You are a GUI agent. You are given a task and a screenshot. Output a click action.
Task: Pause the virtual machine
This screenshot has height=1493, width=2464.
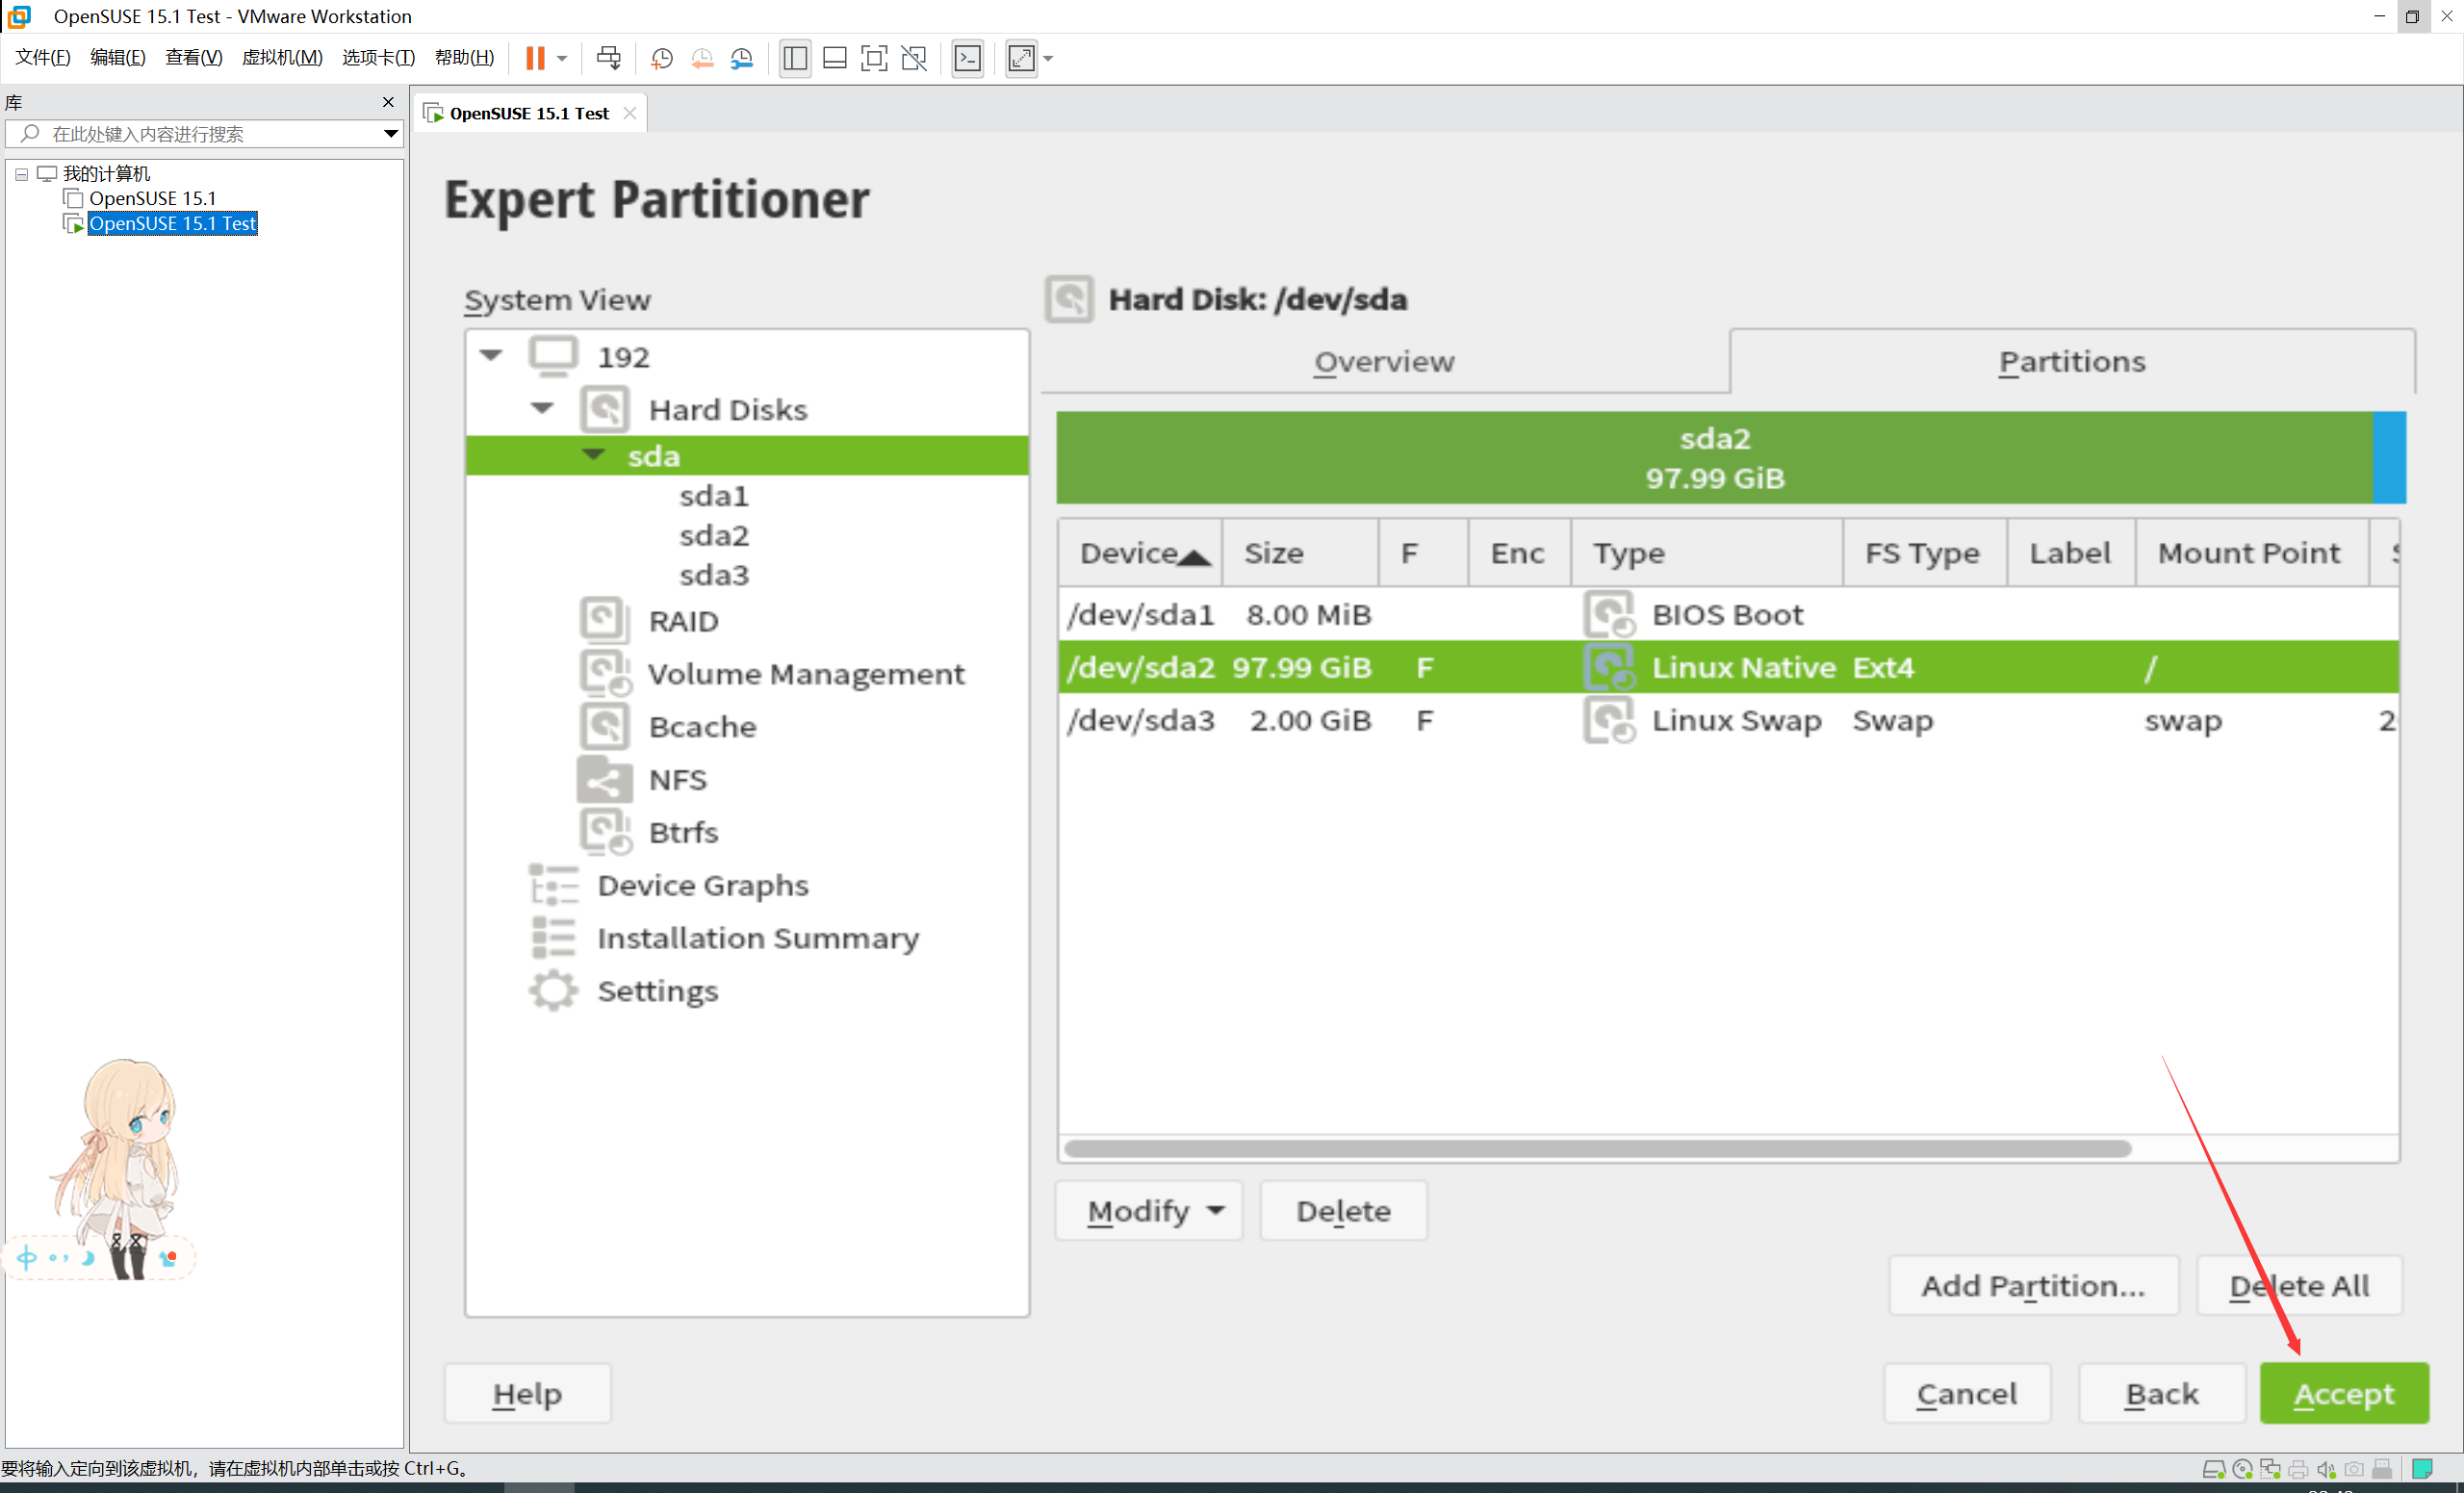(535, 58)
